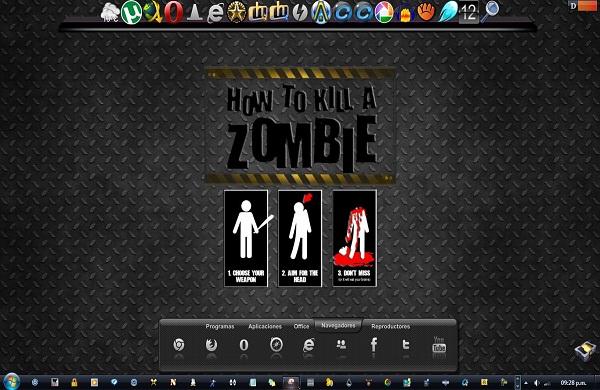Open the Office tab

tap(301, 326)
